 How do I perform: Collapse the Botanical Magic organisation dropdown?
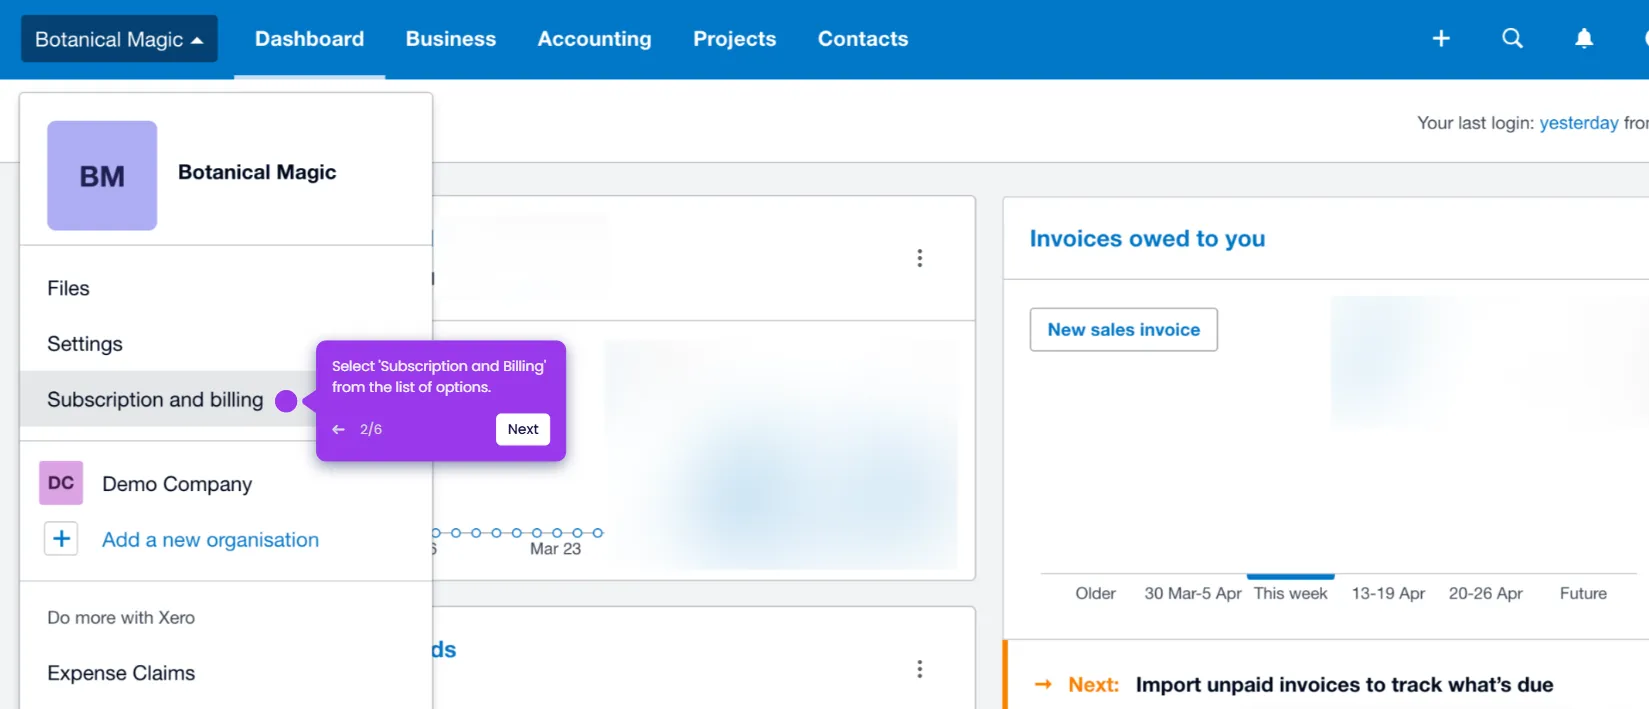[119, 39]
